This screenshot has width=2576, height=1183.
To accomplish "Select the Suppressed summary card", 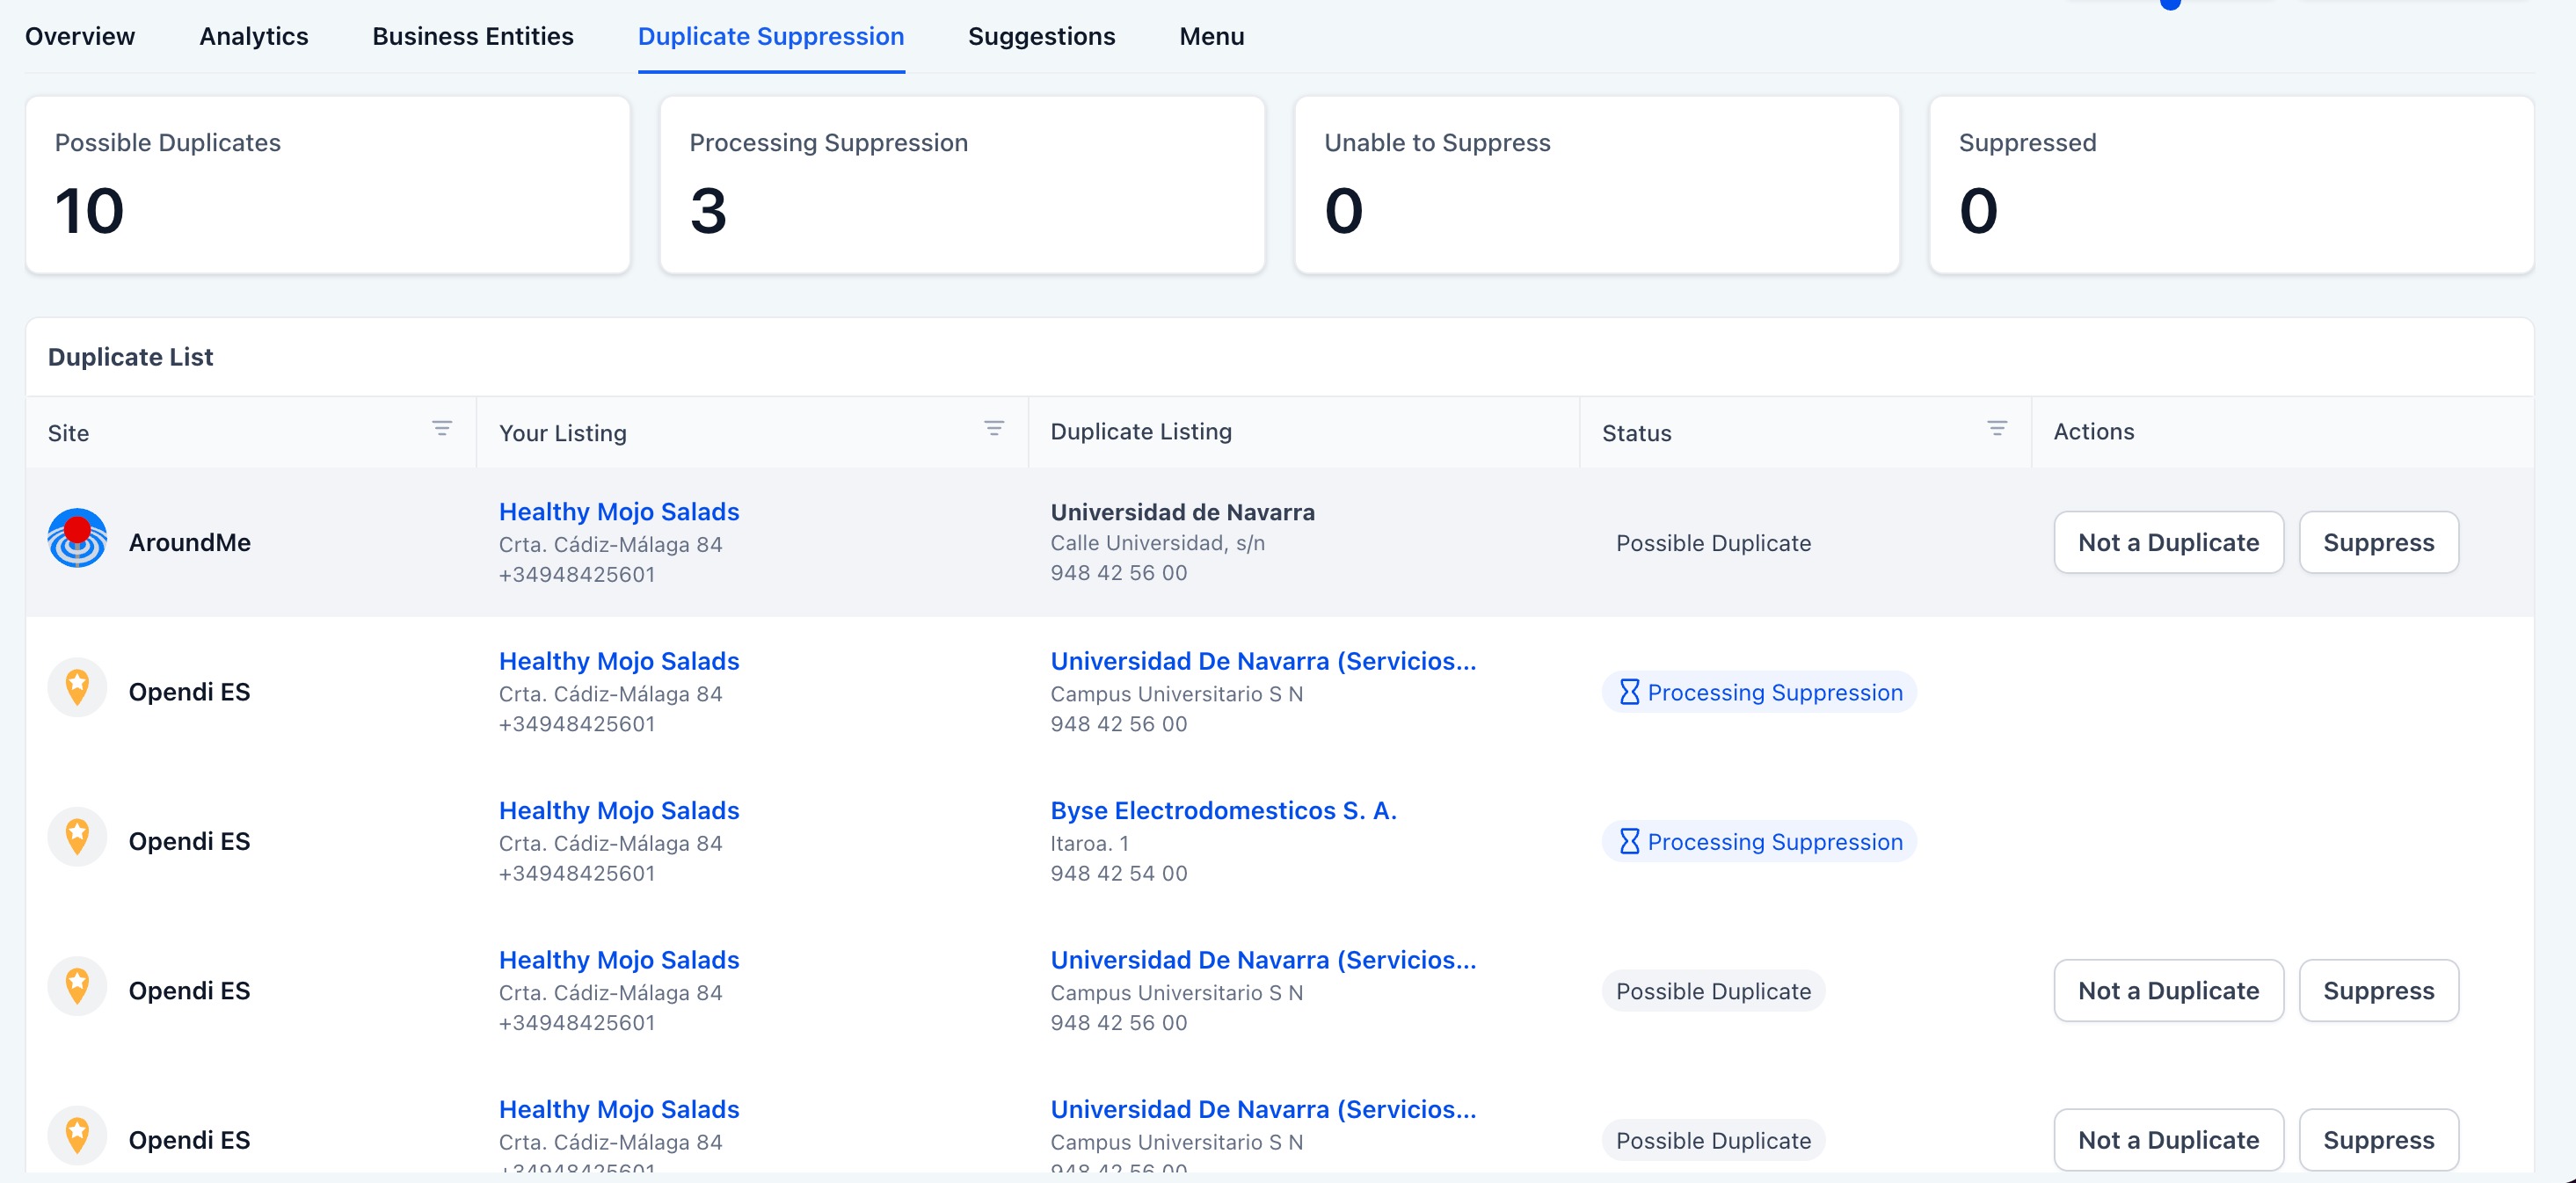I will point(2230,184).
